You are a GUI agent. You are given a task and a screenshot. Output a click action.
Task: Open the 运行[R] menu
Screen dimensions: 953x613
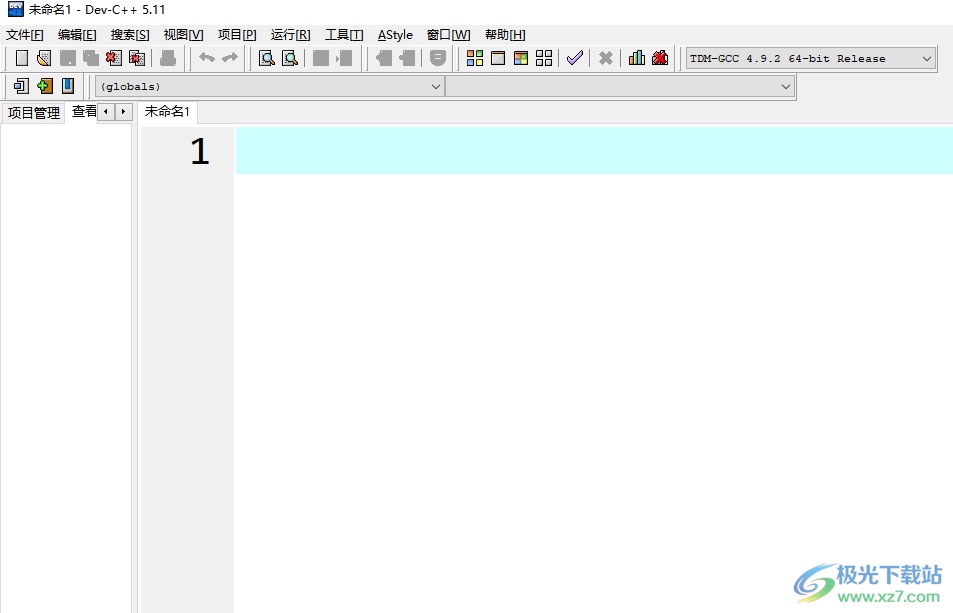[290, 35]
